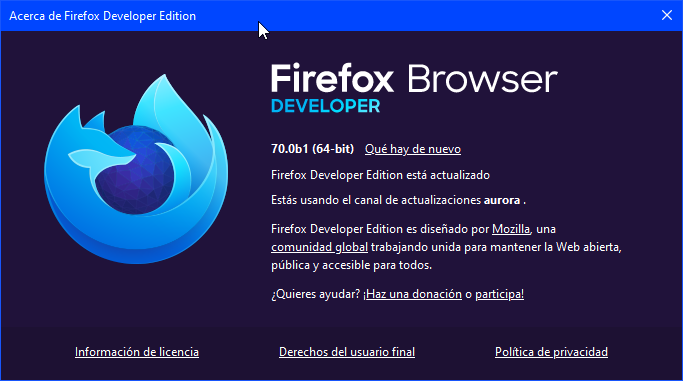Click the 'Firefox Browser' wordmark
This screenshot has height=381, width=683.
click(414, 78)
